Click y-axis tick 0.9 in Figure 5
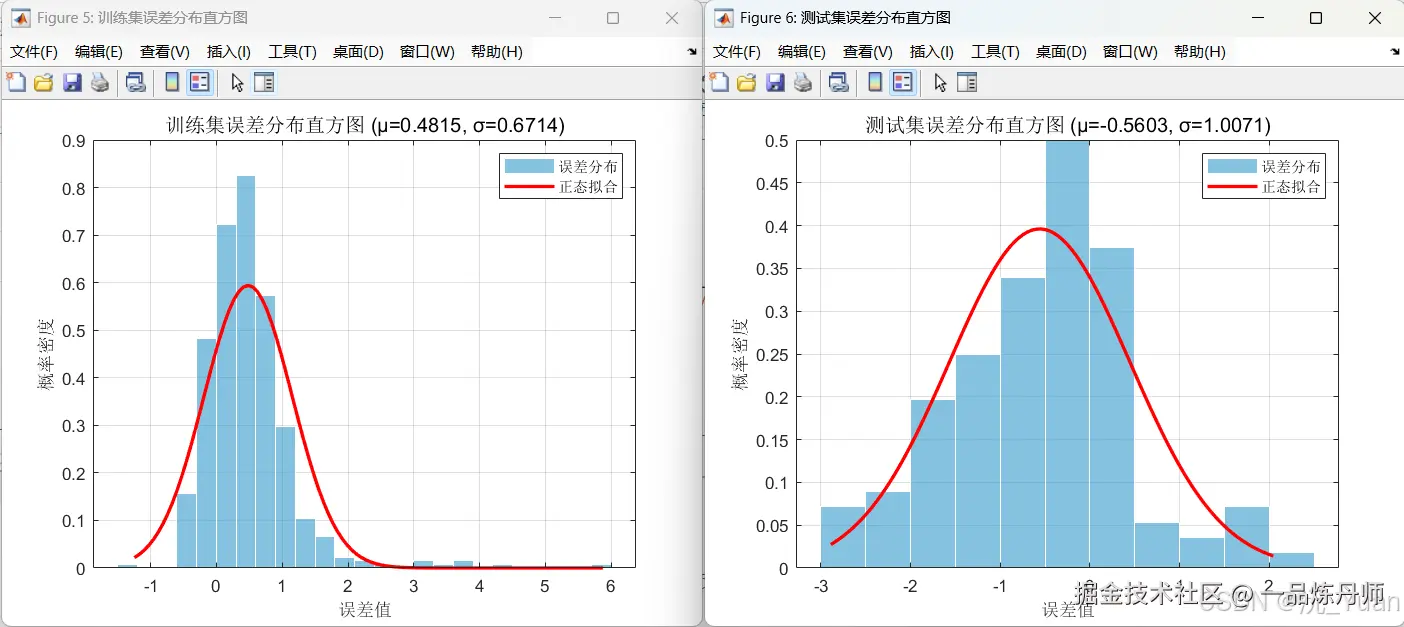Image resolution: width=1404 pixels, height=627 pixels. [73, 141]
